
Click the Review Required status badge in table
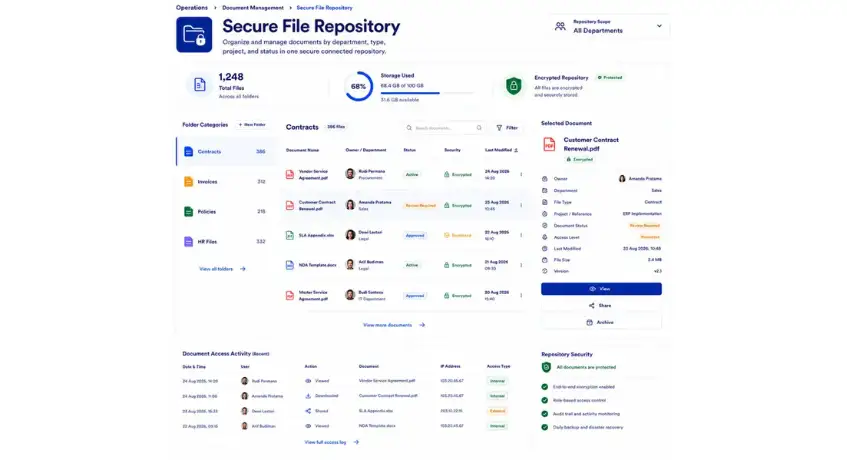click(420, 206)
